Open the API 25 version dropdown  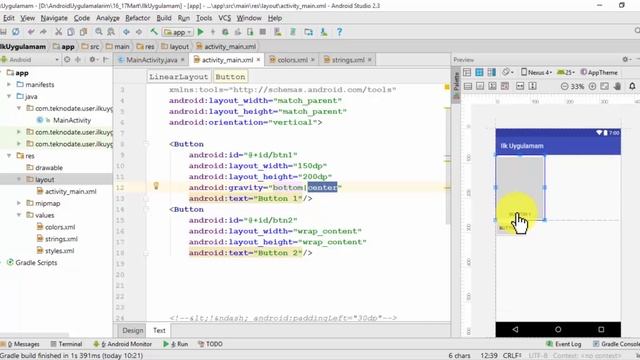(566, 72)
